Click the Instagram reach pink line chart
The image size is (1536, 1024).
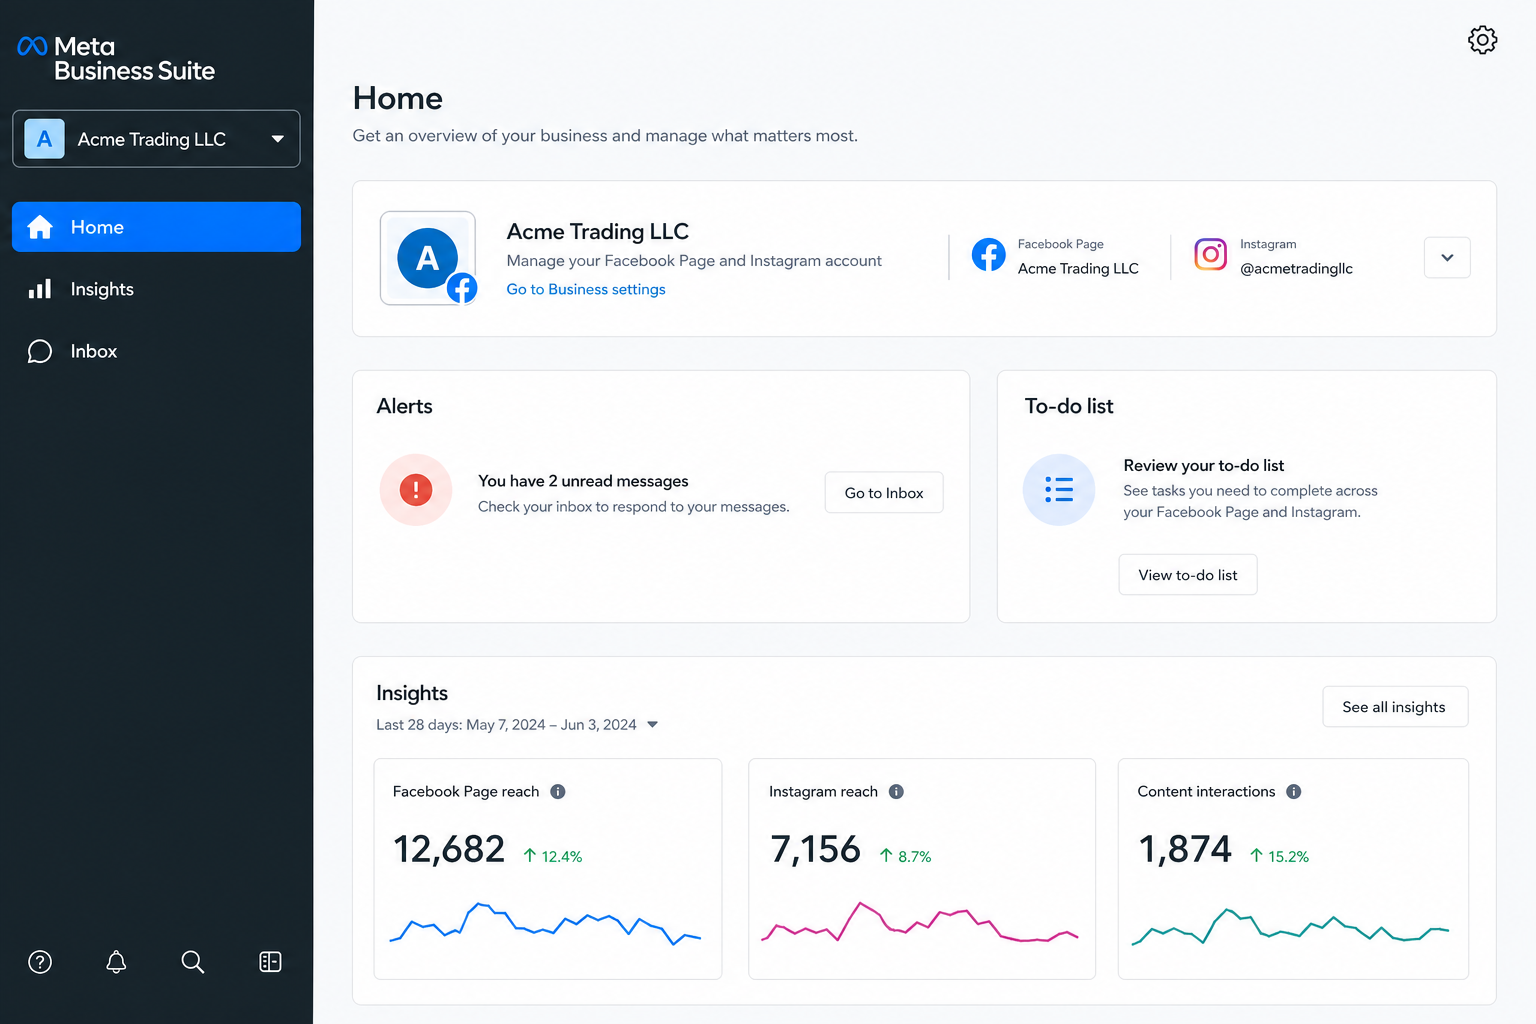[920, 922]
